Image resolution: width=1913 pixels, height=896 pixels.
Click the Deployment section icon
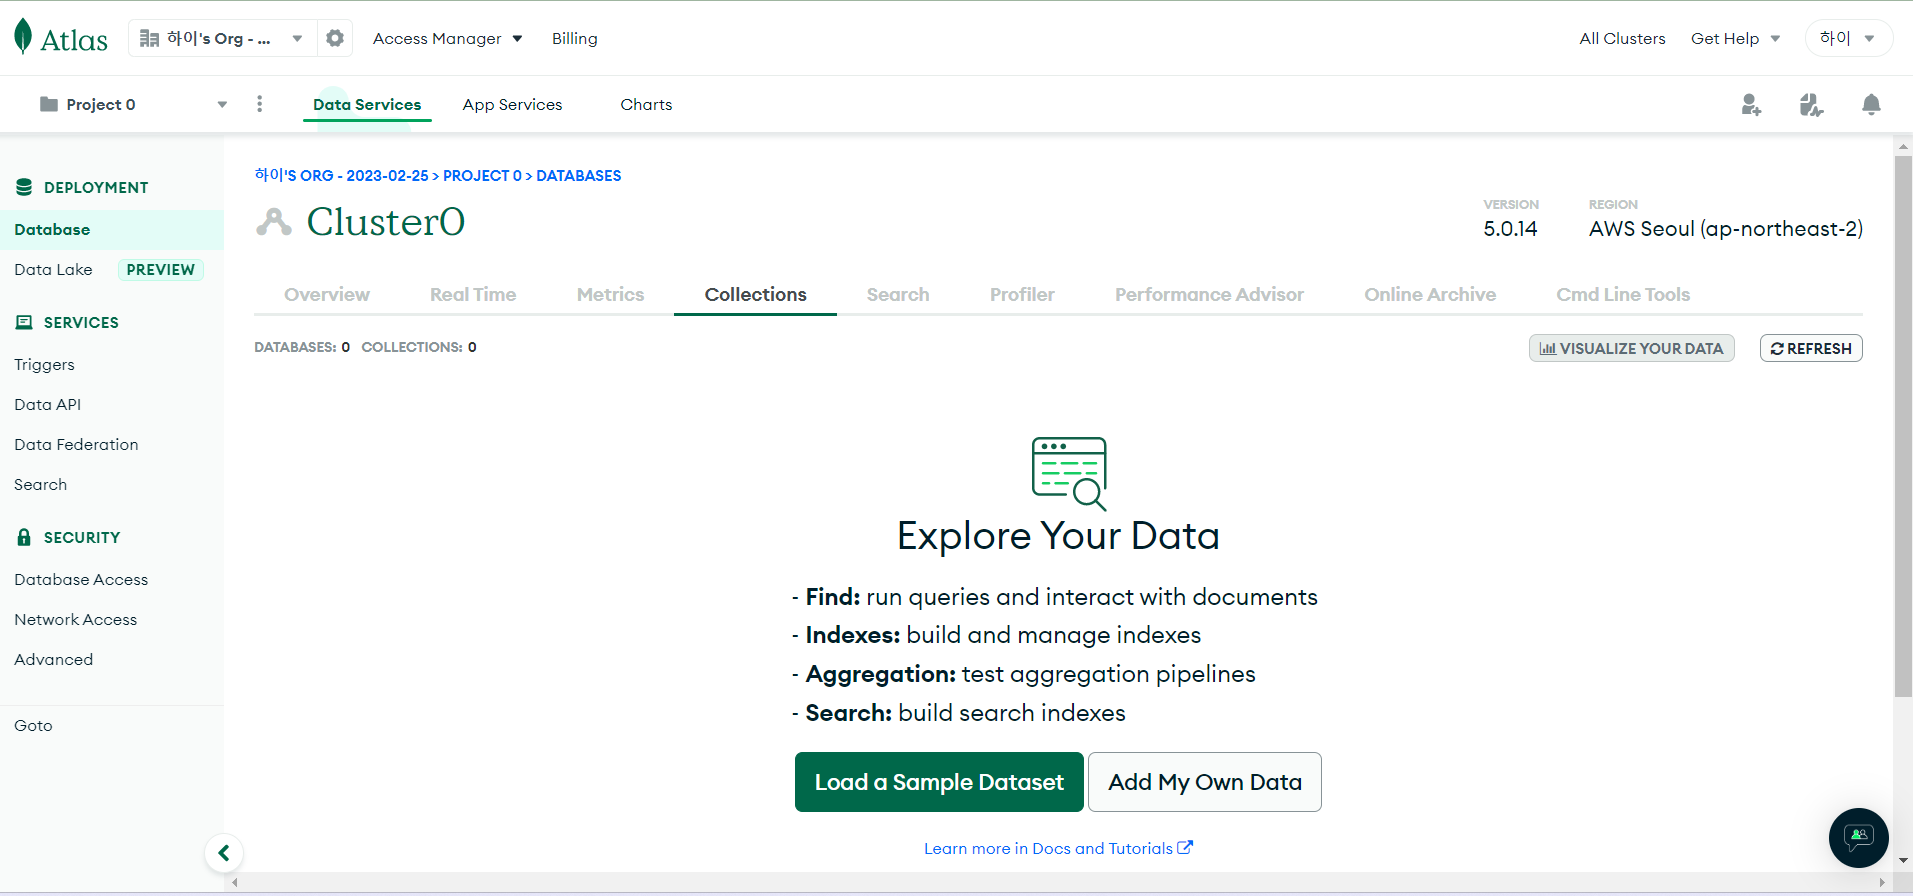(x=24, y=187)
